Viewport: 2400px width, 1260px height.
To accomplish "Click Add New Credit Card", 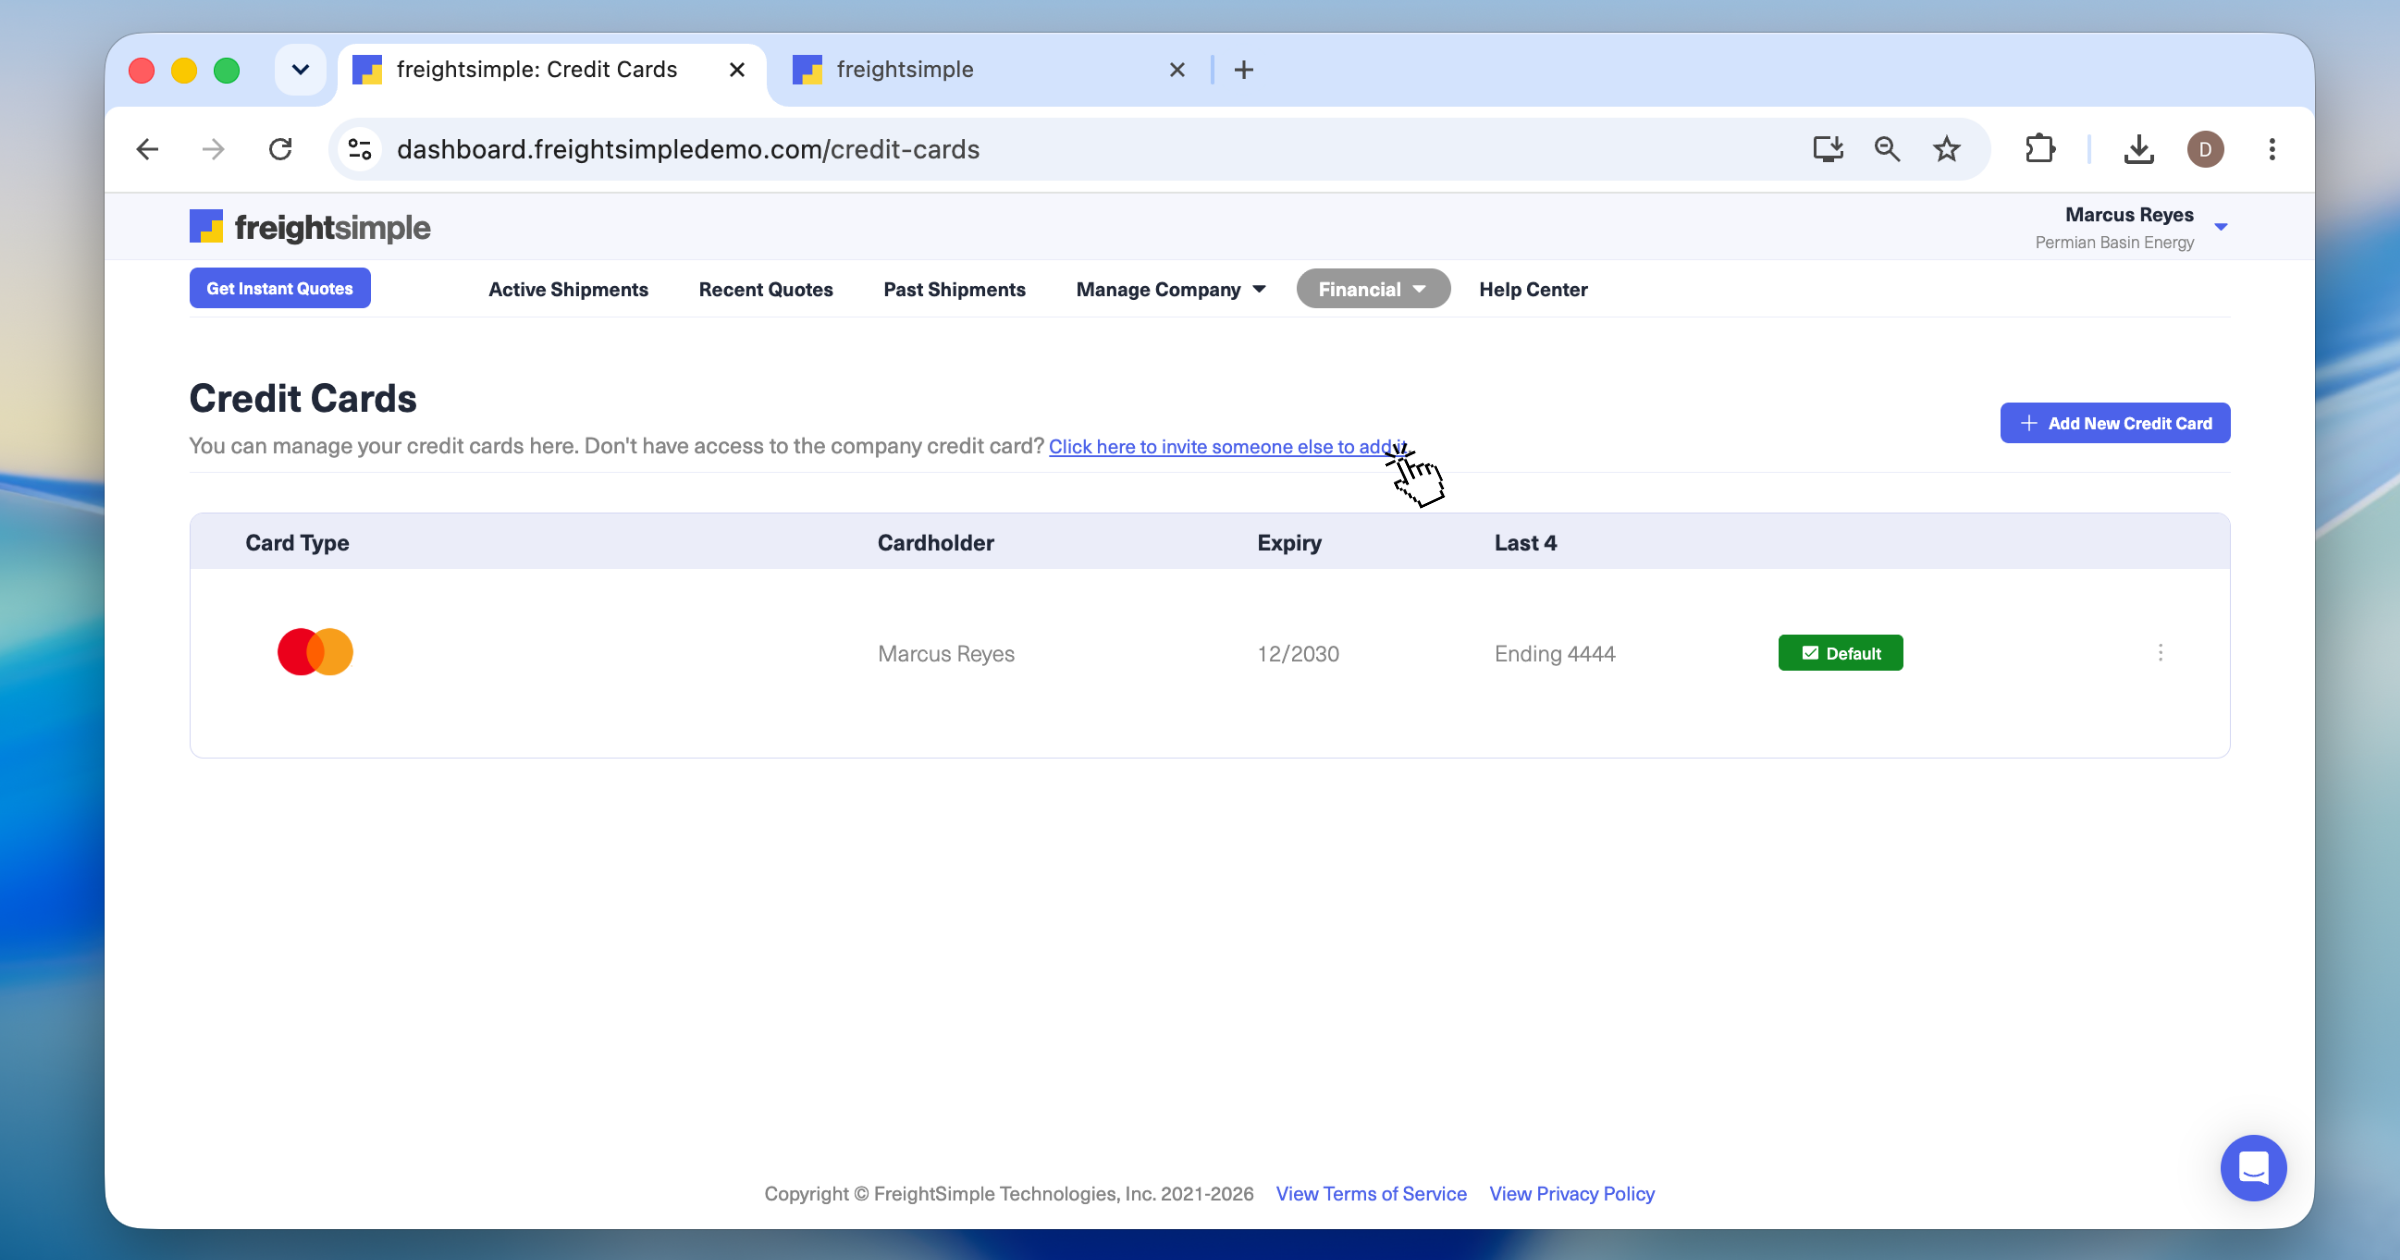I will tap(2115, 423).
